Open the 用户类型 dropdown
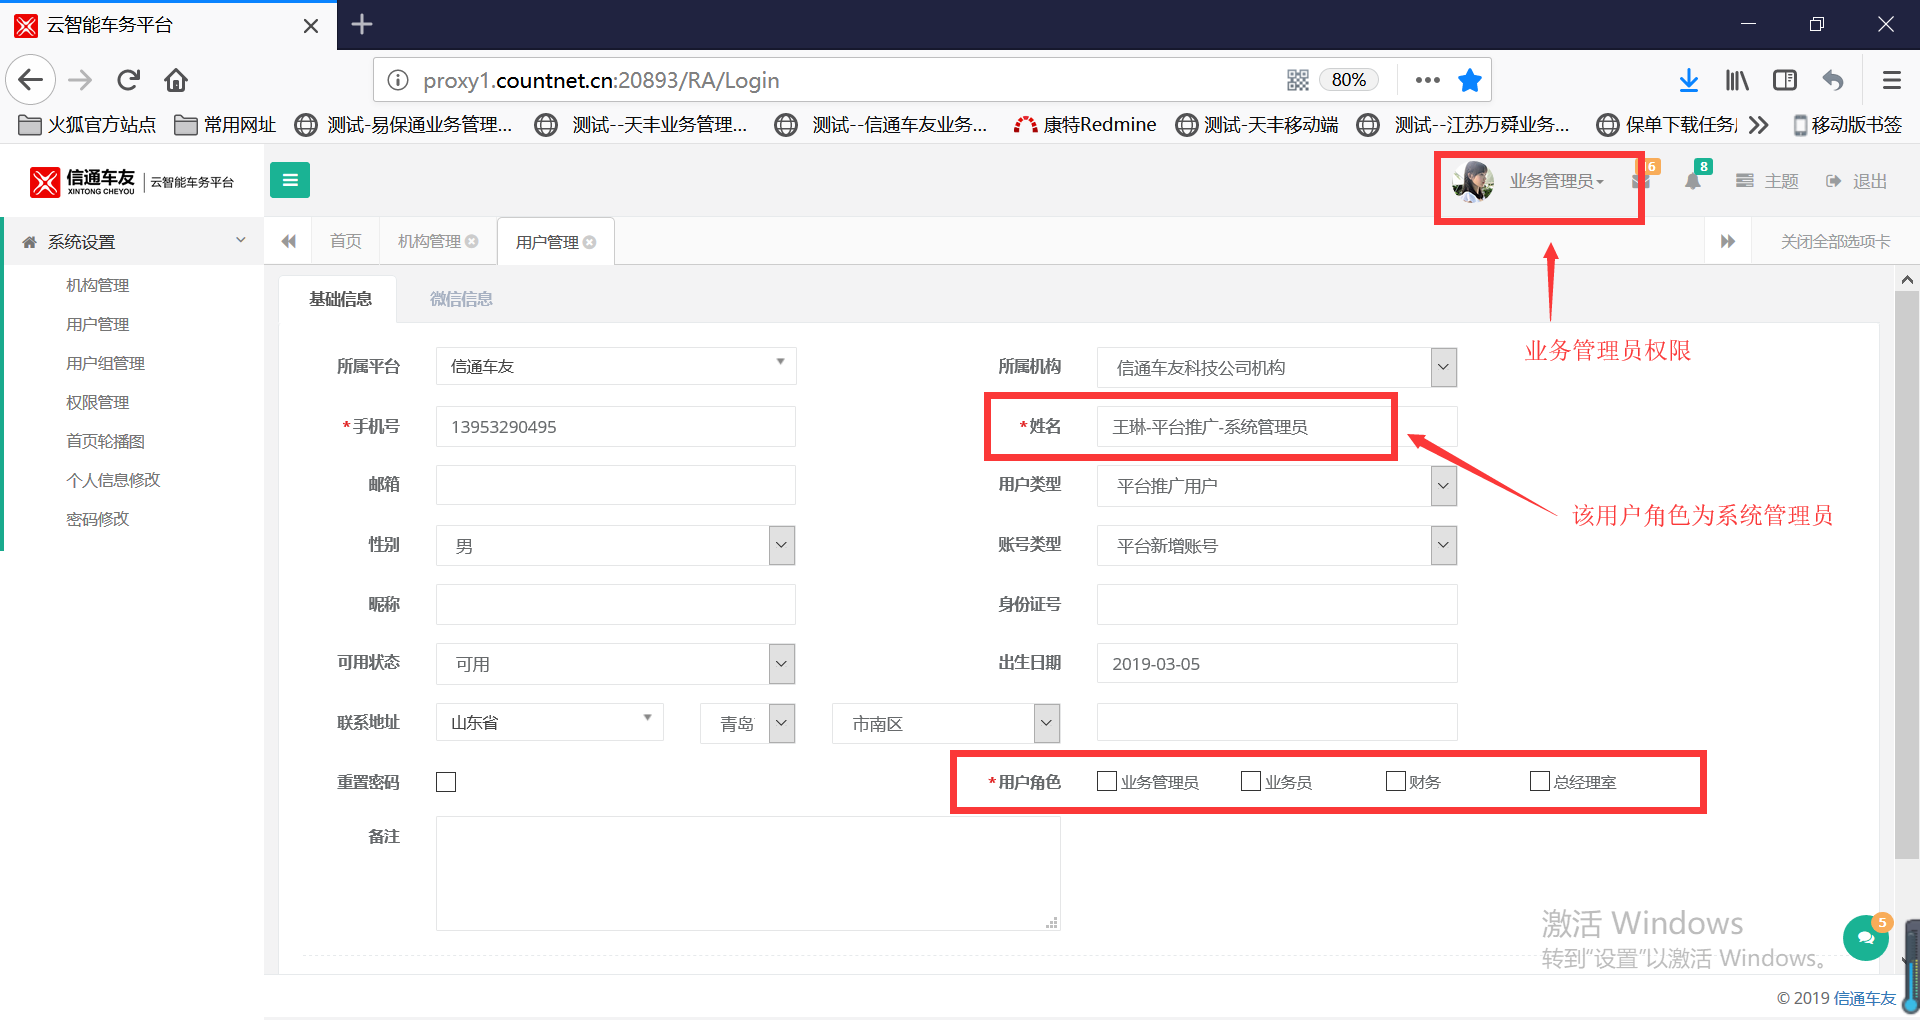Screen dimensions: 1920x1020 pos(1277,486)
